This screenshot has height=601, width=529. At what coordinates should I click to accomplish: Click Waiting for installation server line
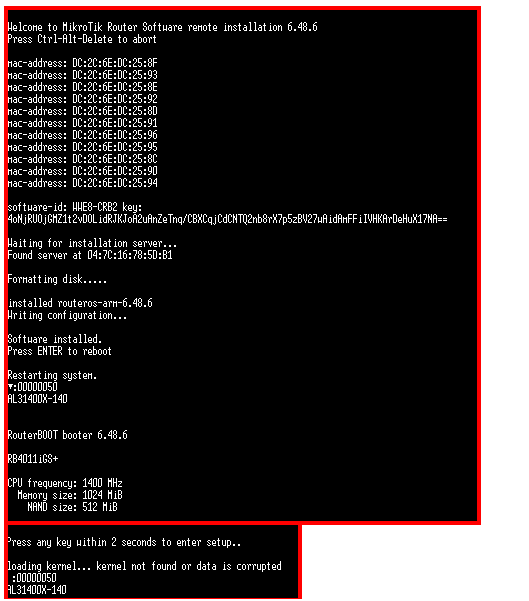pyautogui.click(x=92, y=243)
